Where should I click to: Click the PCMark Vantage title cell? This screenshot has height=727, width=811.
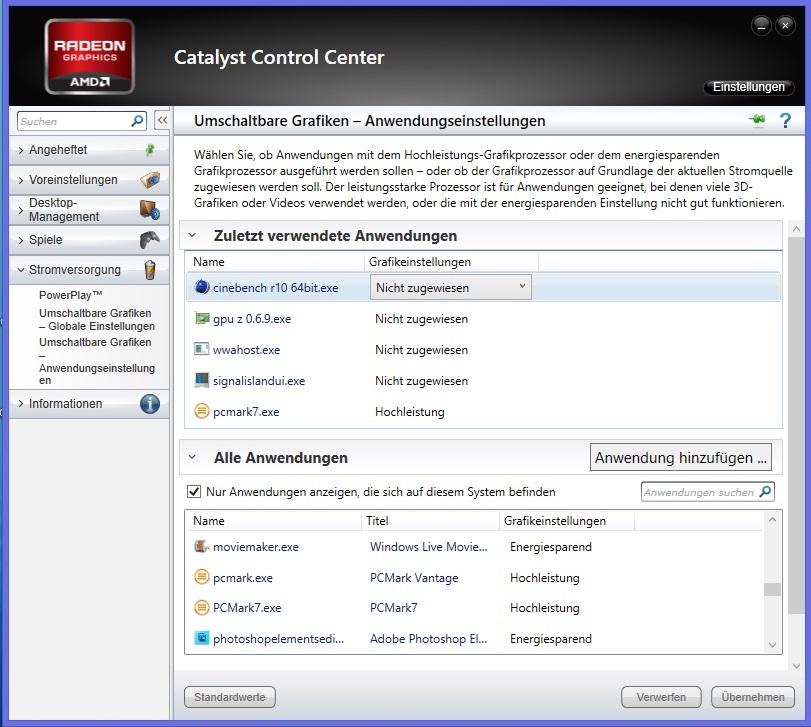point(414,578)
